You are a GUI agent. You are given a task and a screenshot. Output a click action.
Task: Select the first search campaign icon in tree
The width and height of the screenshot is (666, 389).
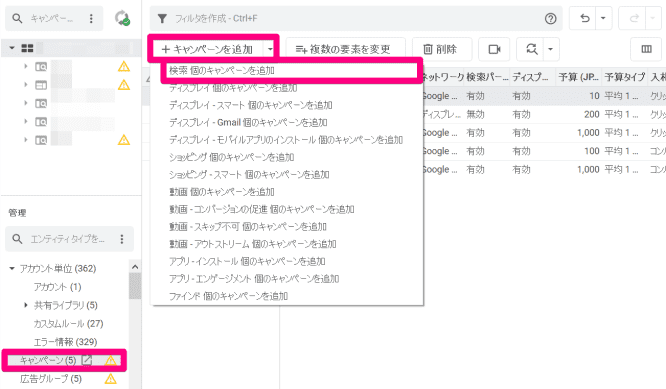pyautogui.click(x=41, y=67)
